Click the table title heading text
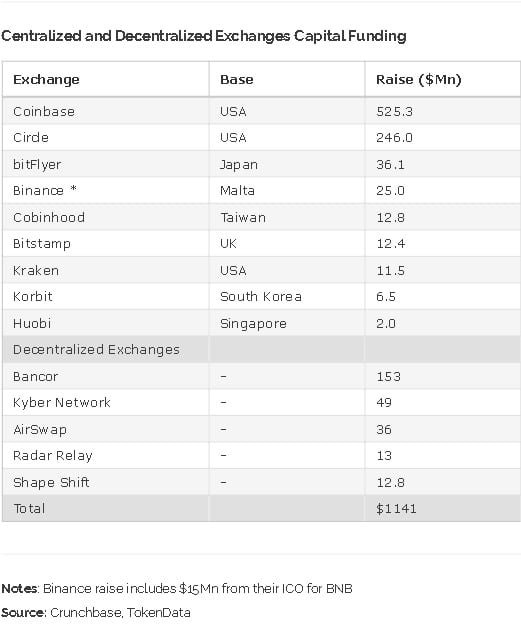 pyautogui.click(x=204, y=36)
